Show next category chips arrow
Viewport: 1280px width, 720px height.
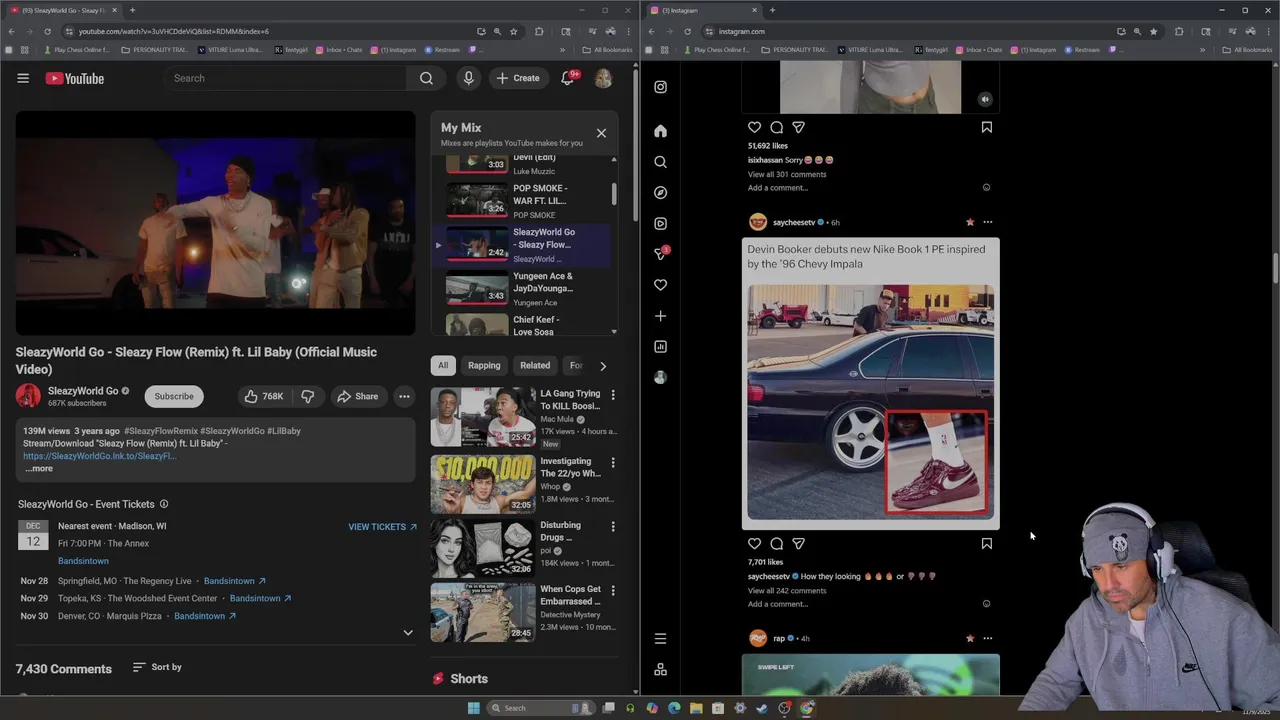tap(602, 366)
